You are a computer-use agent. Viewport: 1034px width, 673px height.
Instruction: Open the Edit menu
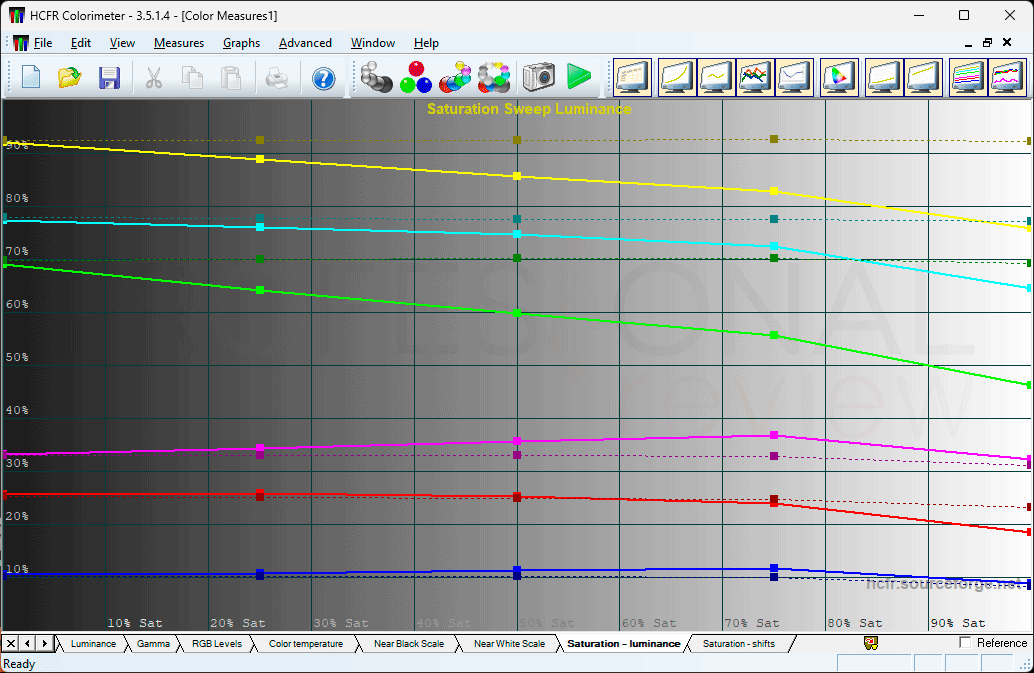(x=80, y=43)
